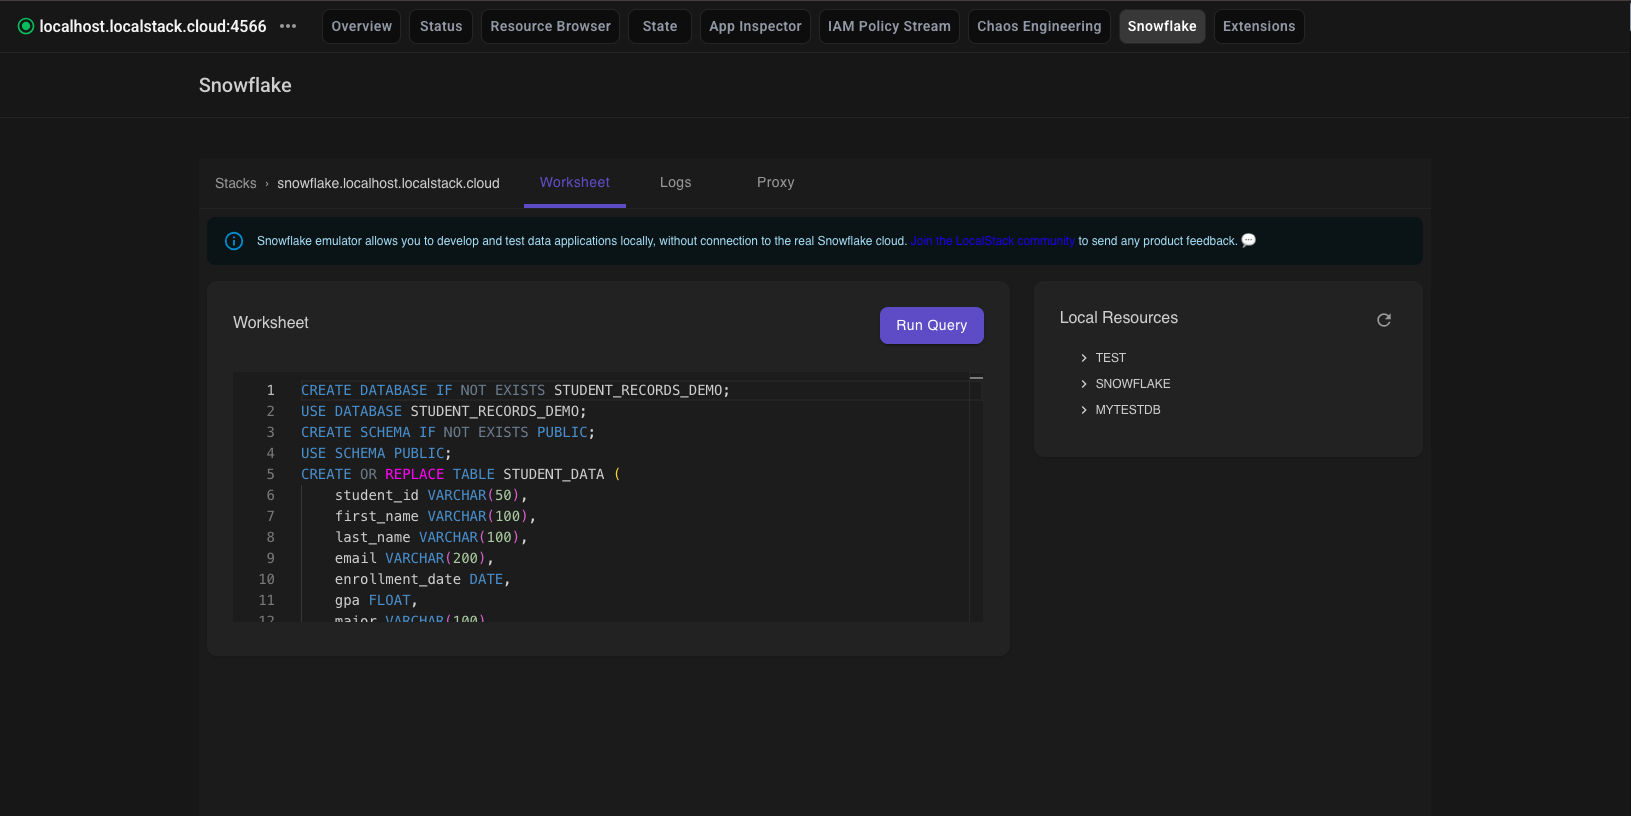Viewport: 1631px width, 816px height.
Task: Click the SQL editor vertical scrollbar
Action: click(976, 498)
